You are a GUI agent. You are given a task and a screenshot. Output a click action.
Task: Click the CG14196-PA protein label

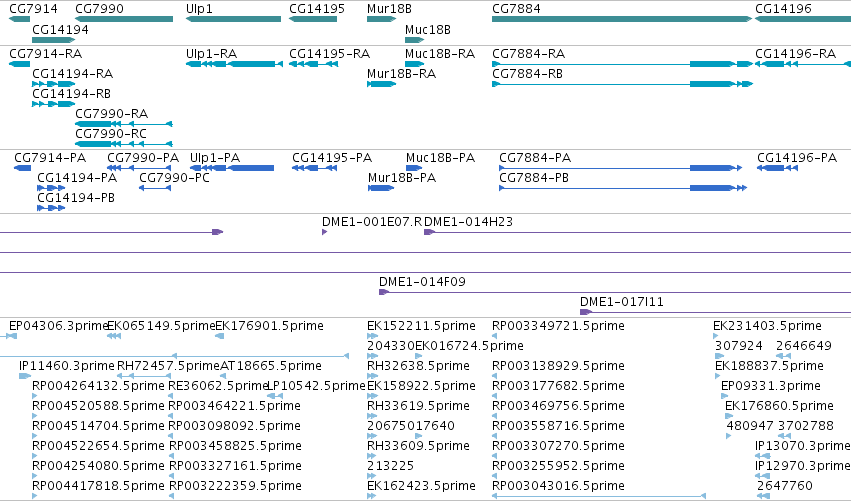(x=797, y=158)
